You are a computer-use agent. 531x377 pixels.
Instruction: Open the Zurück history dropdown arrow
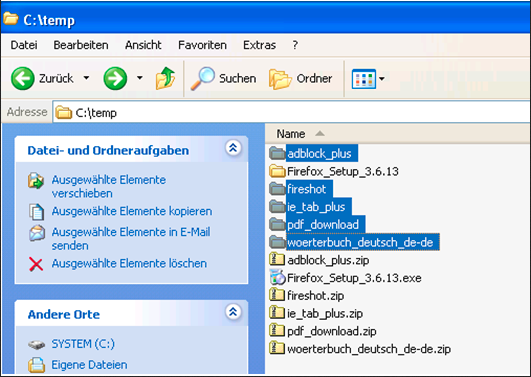86,78
